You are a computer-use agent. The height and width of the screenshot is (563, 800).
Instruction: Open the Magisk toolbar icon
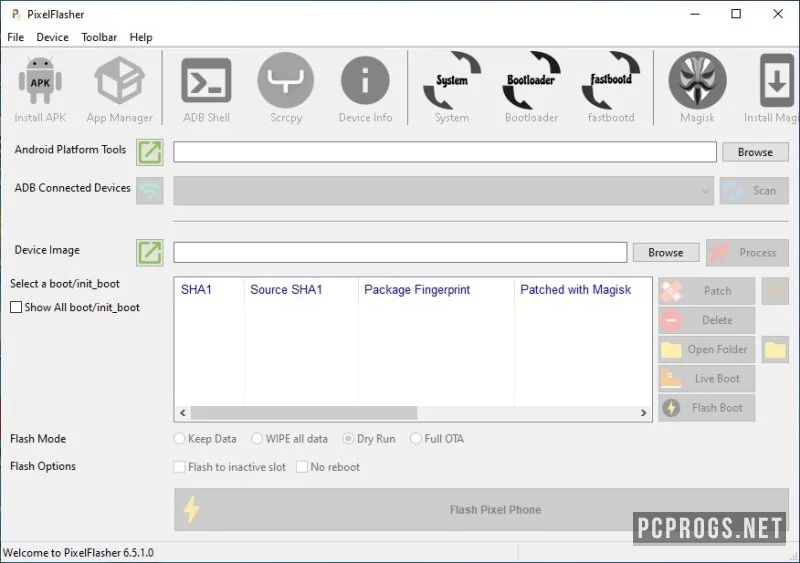pyautogui.click(x=697, y=81)
